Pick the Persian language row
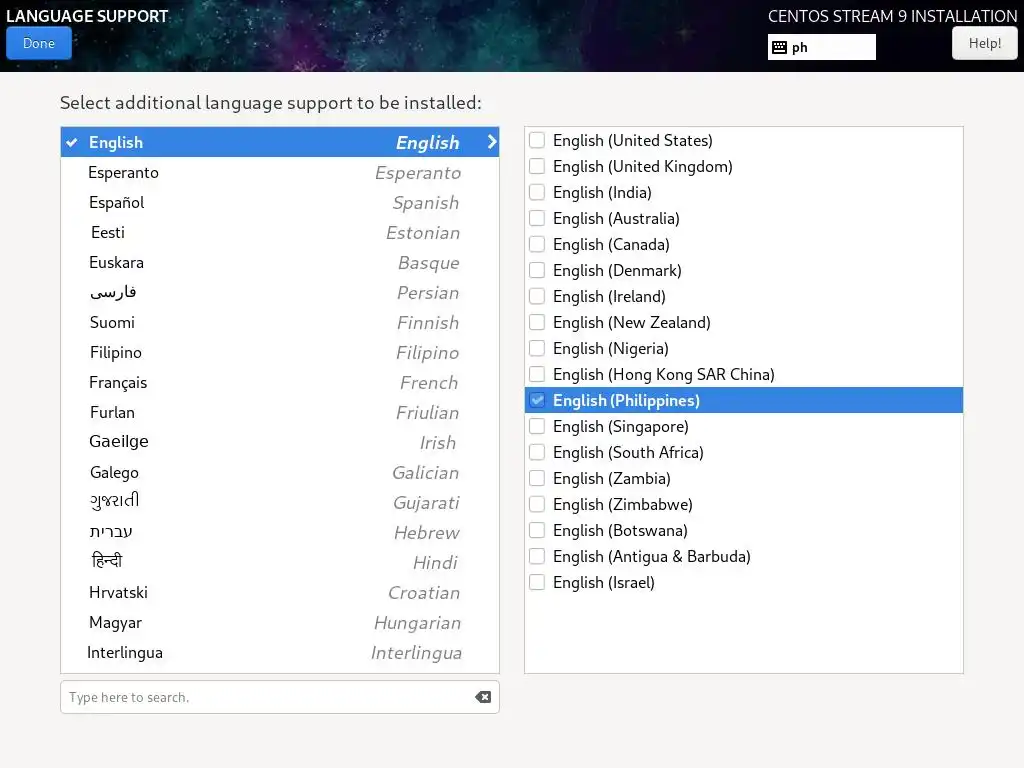 coord(280,293)
